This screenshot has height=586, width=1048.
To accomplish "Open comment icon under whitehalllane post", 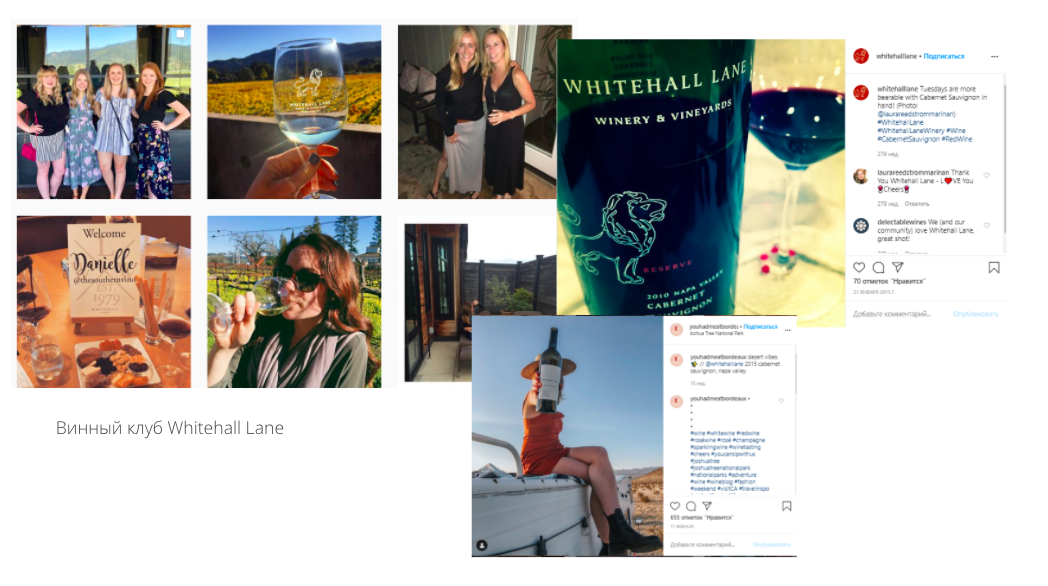I will click(878, 267).
